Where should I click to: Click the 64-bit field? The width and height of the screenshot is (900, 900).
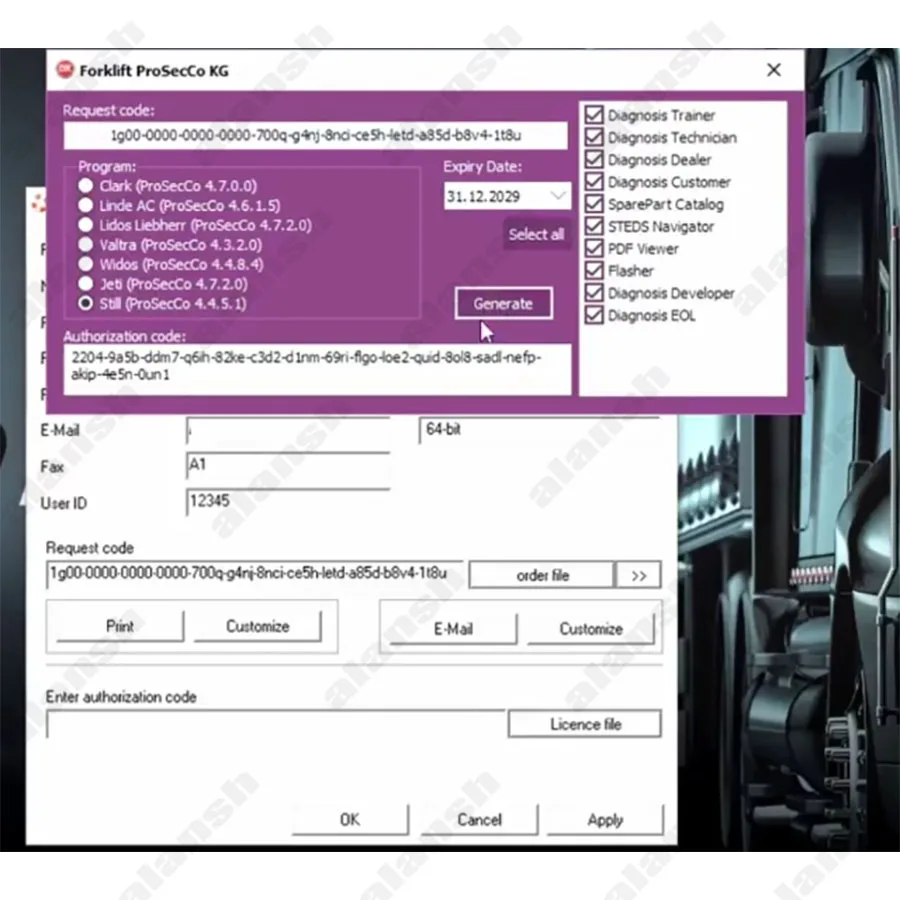coord(540,430)
